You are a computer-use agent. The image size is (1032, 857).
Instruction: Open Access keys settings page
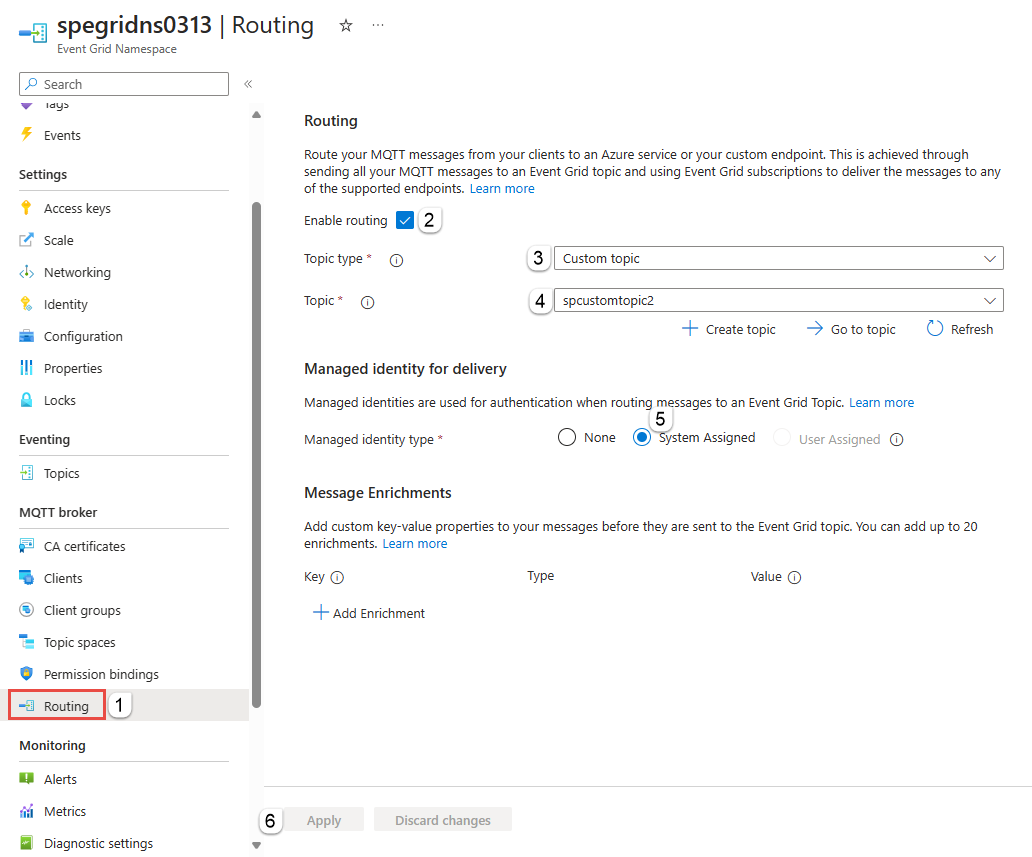tap(77, 208)
